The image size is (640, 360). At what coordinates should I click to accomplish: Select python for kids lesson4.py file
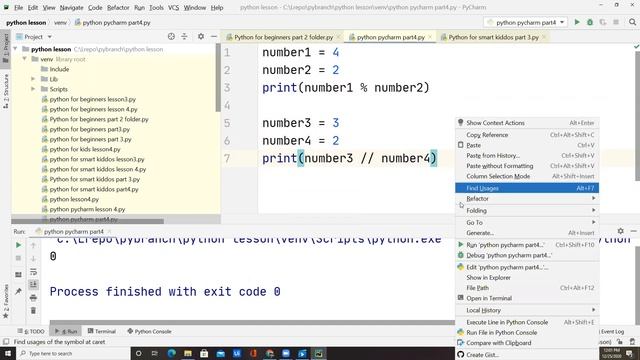[x=85, y=149]
